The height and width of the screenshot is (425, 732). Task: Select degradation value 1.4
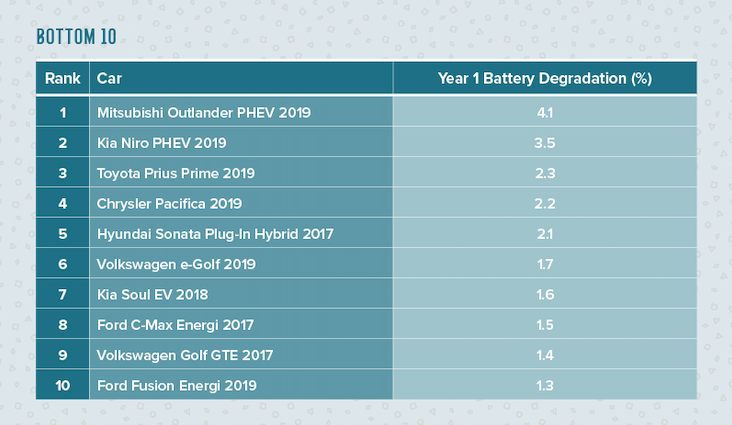pyautogui.click(x=545, y=355)
